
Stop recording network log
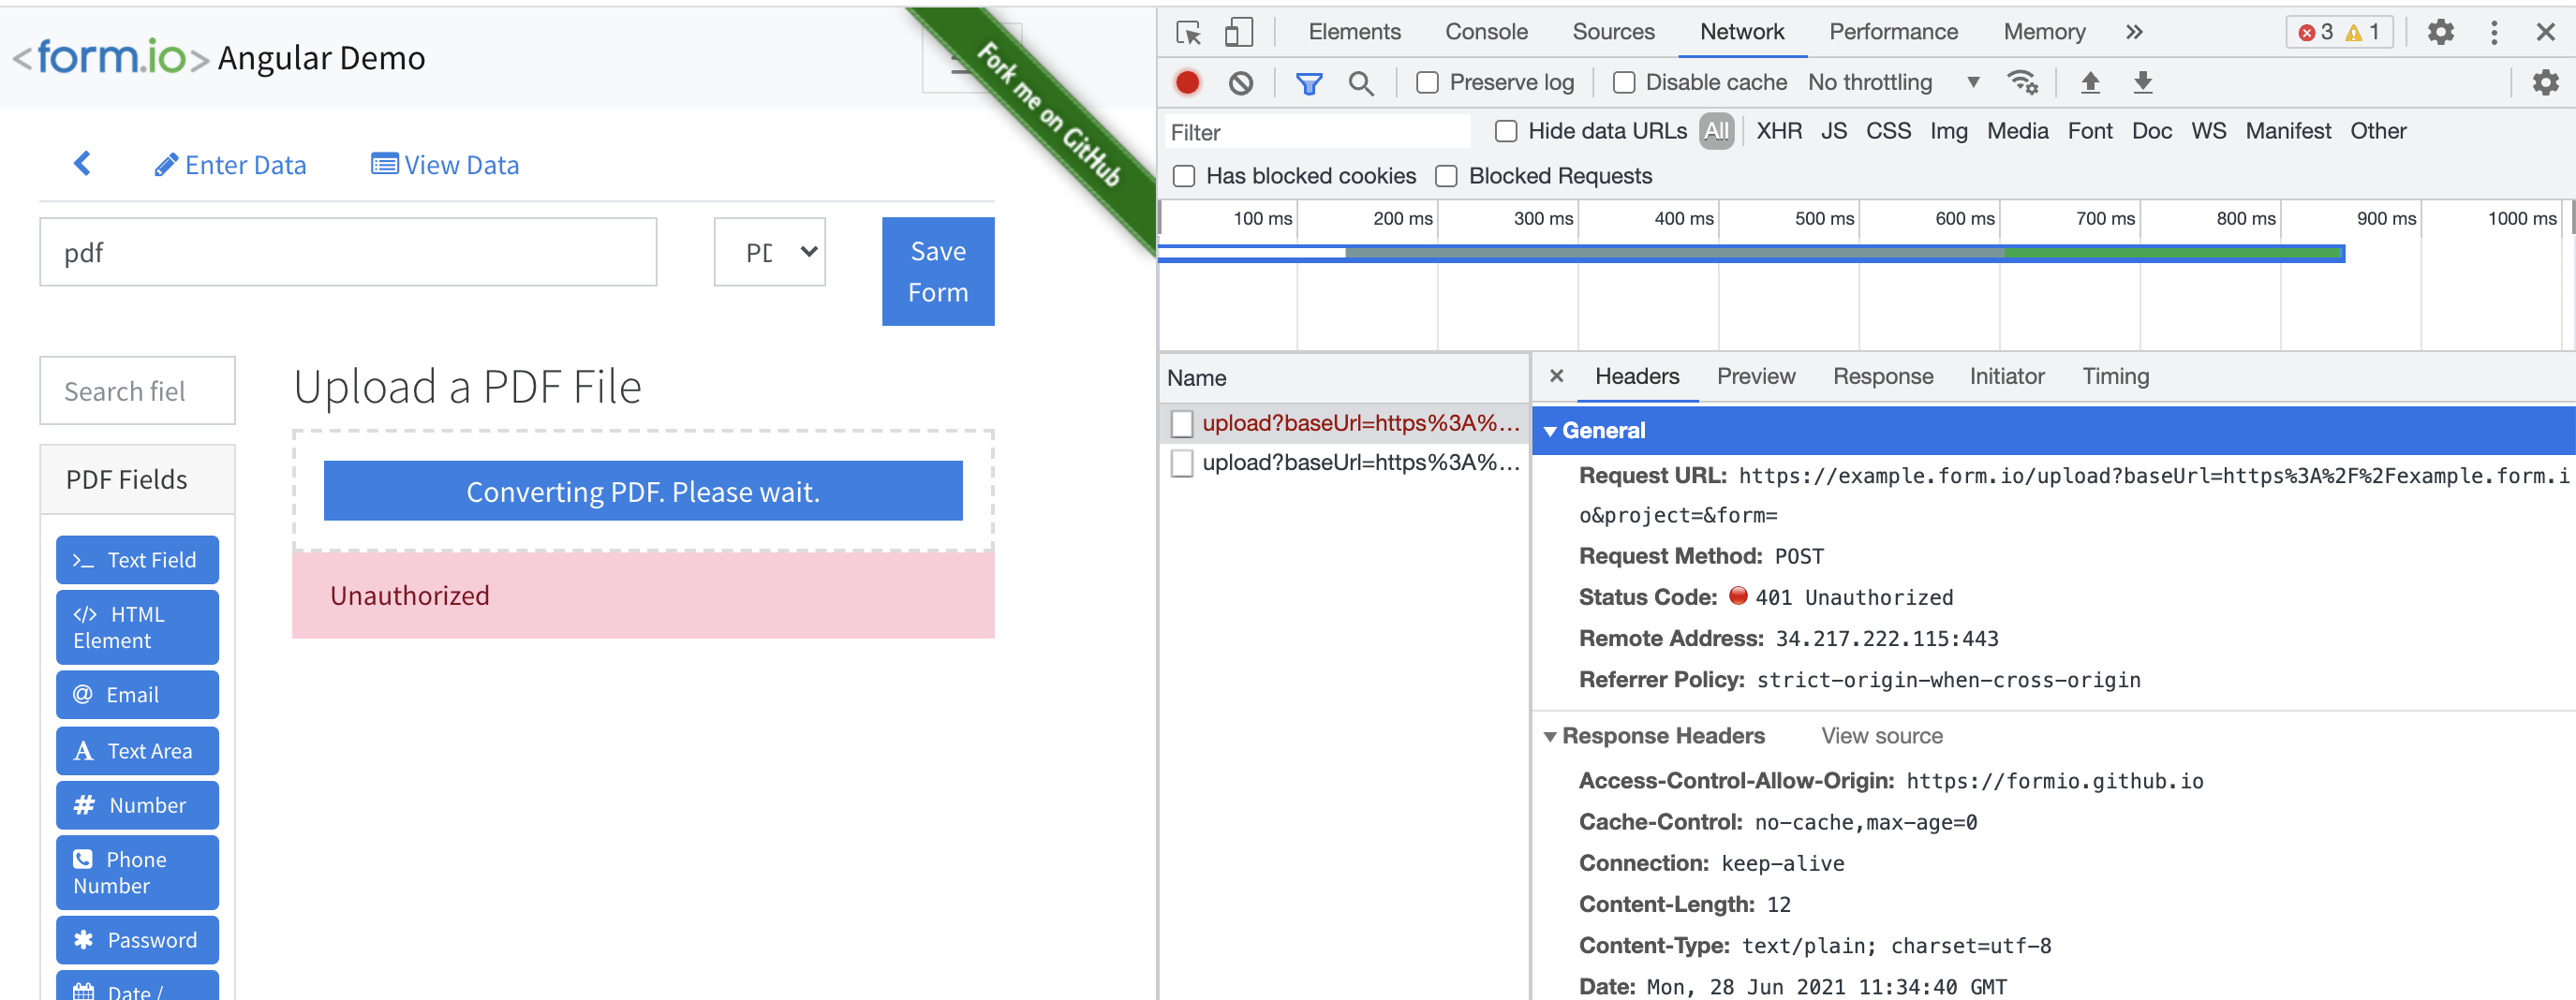(x=1187, y=83)
